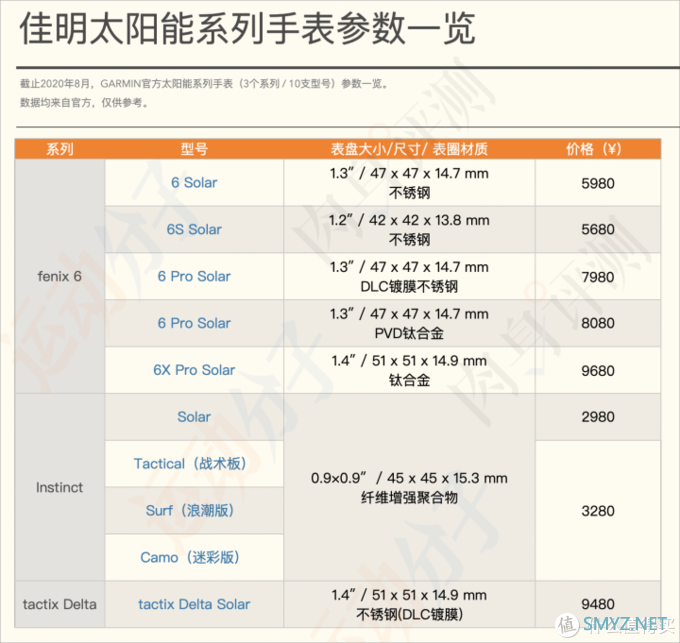Click the title 佳明太阳能系列手表参数一览
The image size is (680, 643).
click(248, 29)
